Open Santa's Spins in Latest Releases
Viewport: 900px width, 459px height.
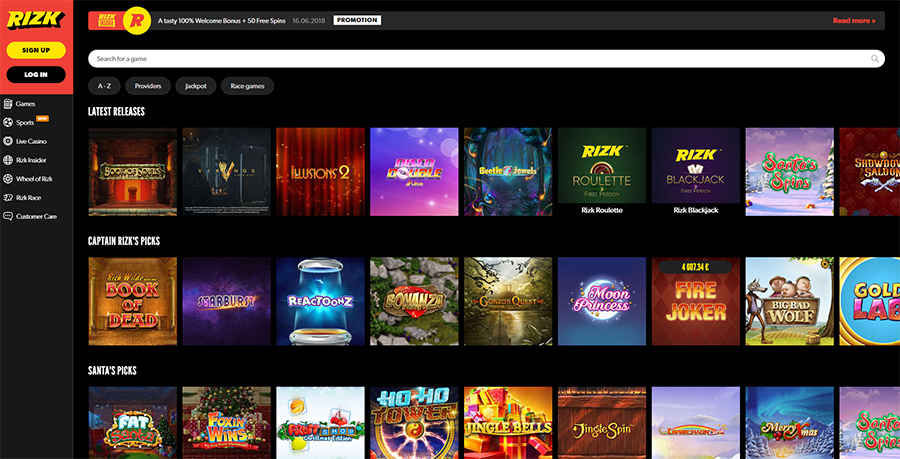click(x=789, y=172)
